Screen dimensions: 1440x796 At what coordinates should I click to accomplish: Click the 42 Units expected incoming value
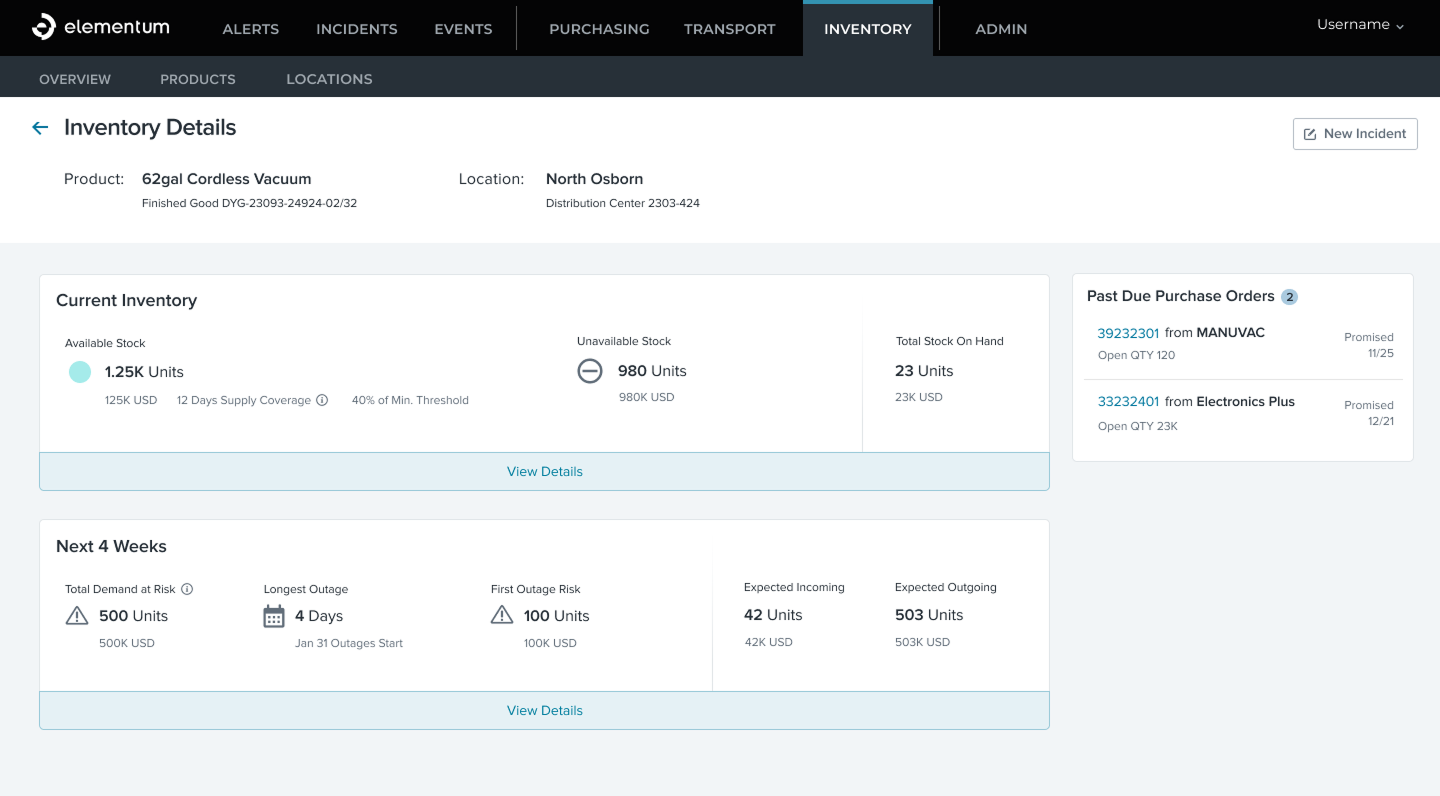click(773, 615)
